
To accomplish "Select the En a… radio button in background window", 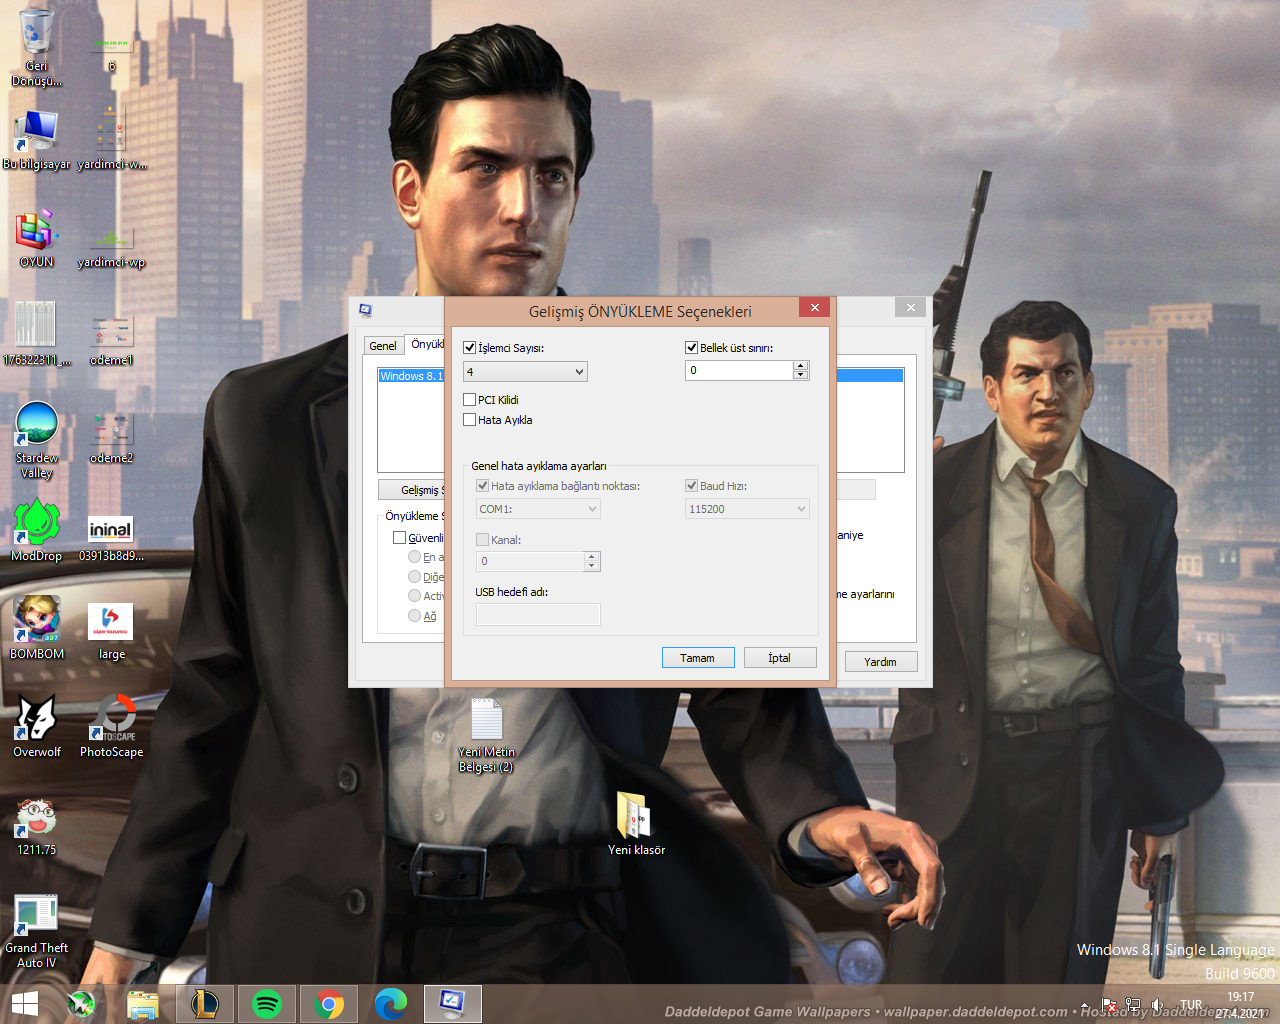I will (x=414, y=557).
